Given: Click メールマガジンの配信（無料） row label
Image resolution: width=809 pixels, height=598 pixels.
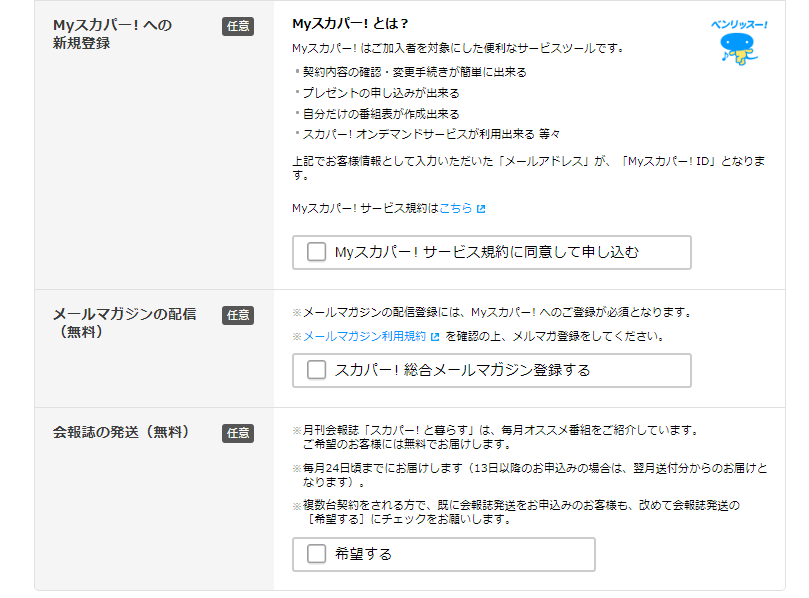Looking at the screenshot, I should pos(124,322).
